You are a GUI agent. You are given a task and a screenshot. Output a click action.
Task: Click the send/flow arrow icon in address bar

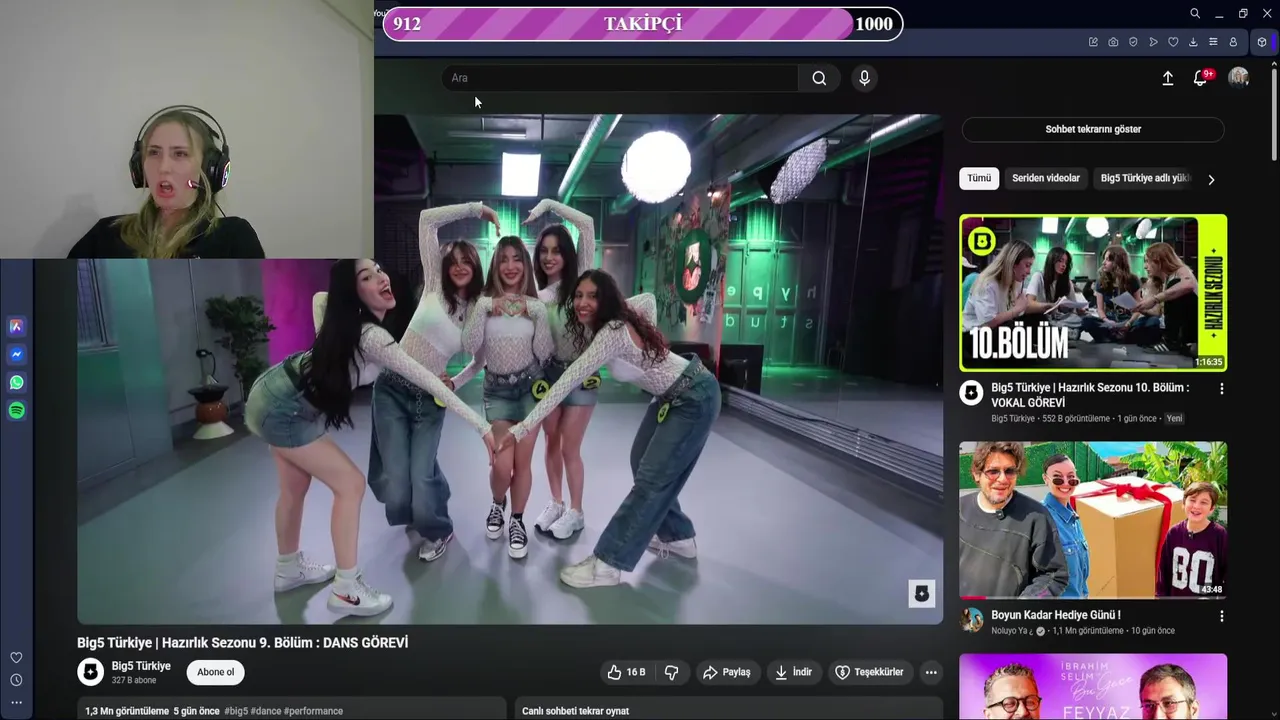coord(1153,42)
